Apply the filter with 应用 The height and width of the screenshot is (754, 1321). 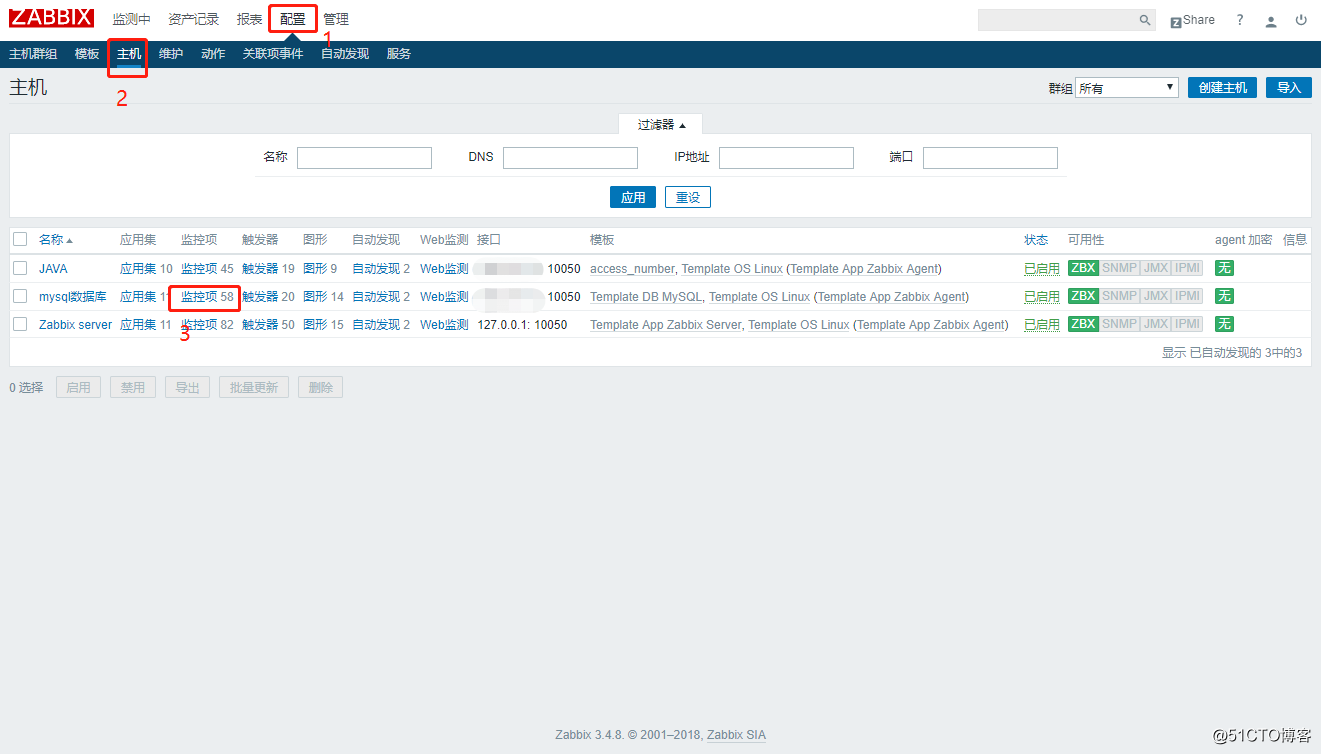point(633,197)
